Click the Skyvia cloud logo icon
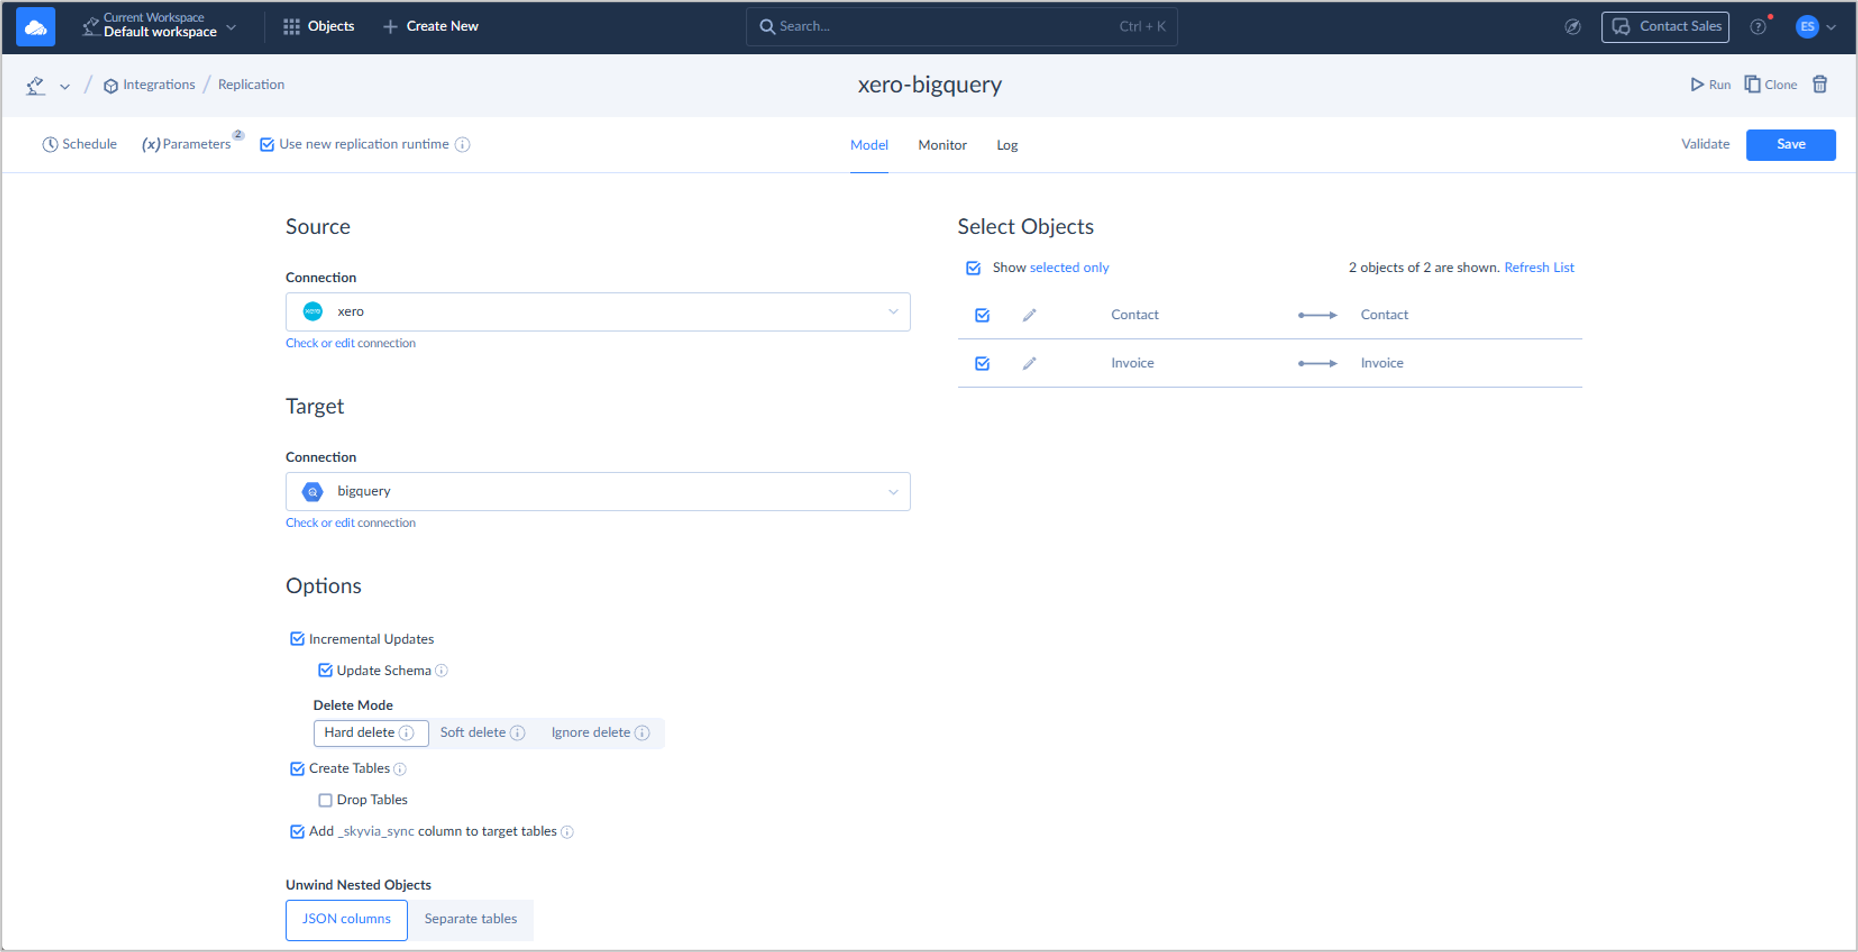 point(36,27)
